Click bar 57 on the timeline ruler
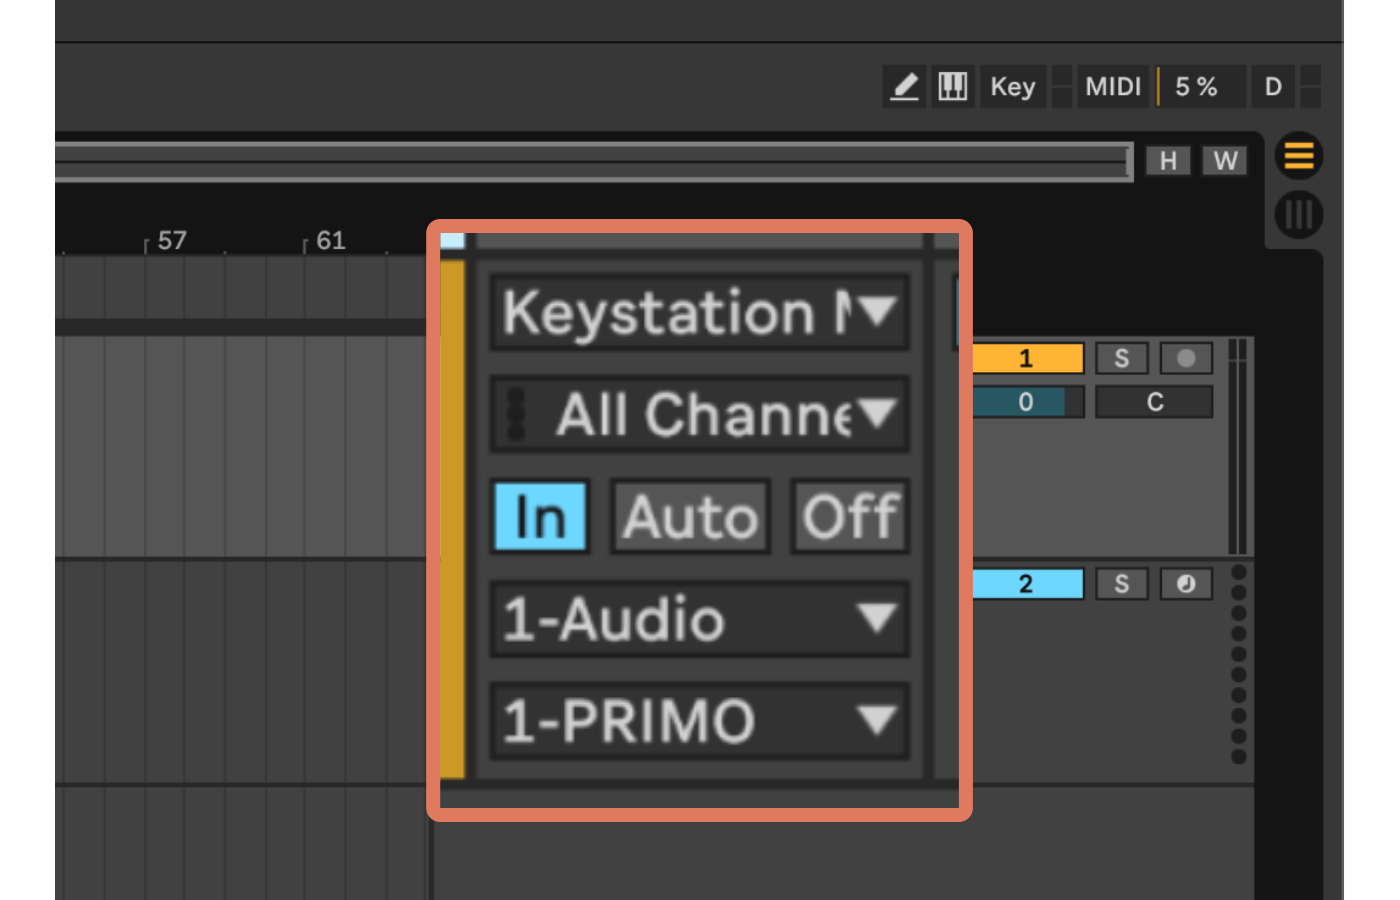1400x900 pixels. point(171,241)
